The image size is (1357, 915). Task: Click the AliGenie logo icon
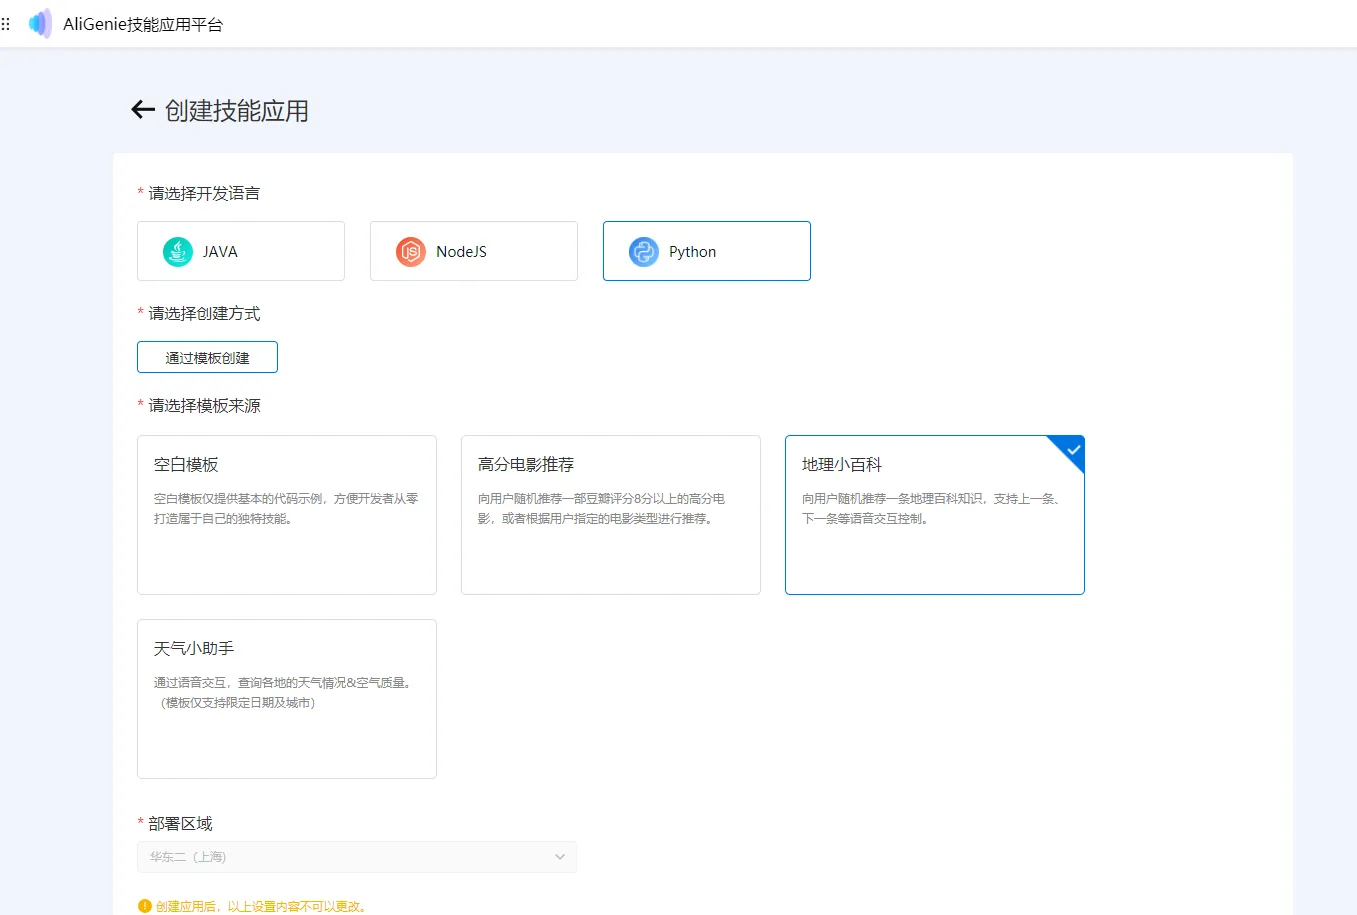point(40,24)
